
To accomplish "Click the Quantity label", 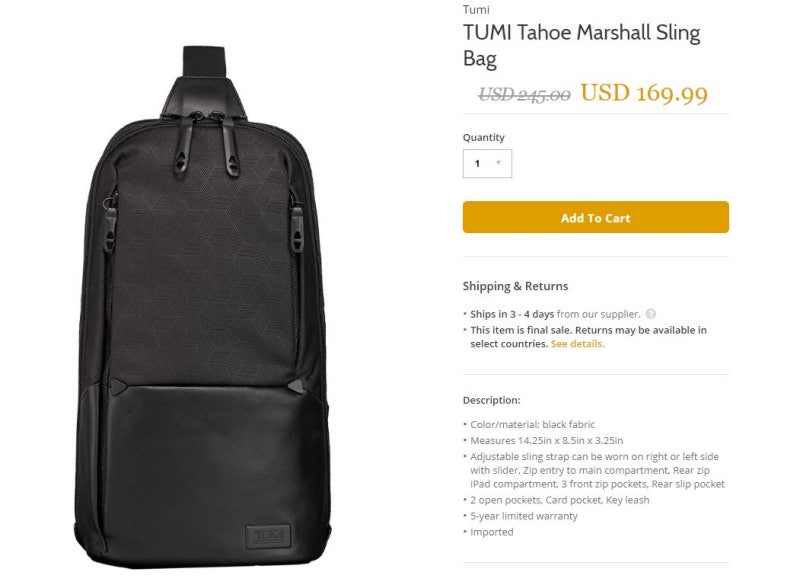I will pyautogui.click(x=483, y=137).
